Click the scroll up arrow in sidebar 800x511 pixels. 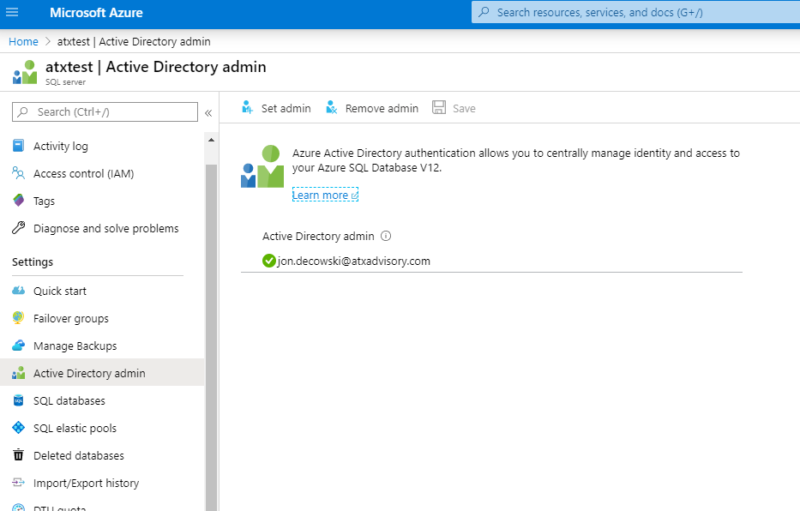[x=211, y=140]
